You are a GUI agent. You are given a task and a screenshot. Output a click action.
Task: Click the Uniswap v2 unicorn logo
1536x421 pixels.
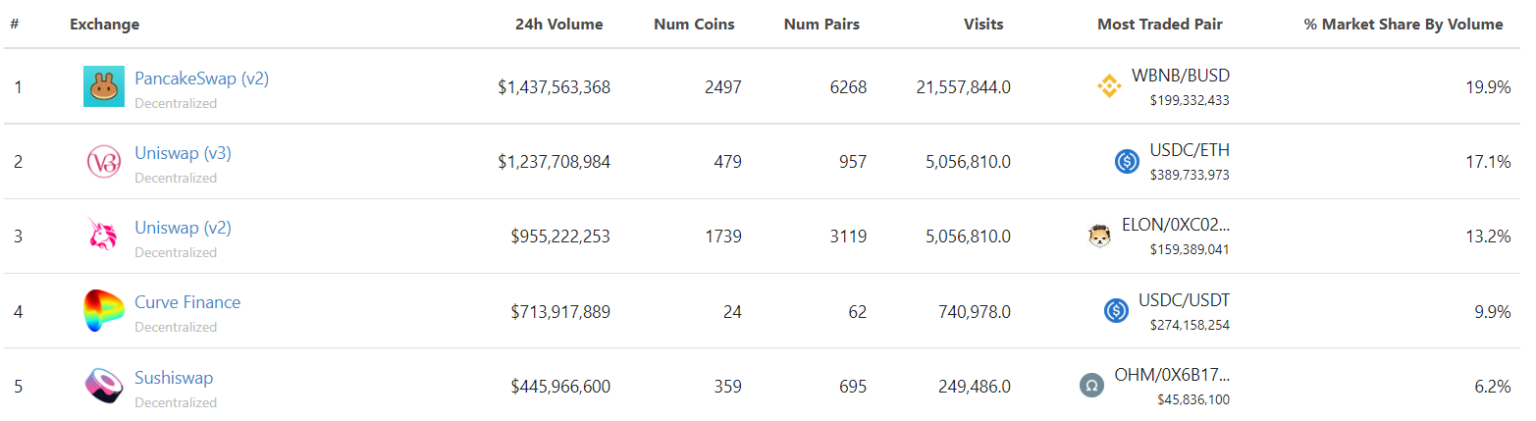(104, 236)
